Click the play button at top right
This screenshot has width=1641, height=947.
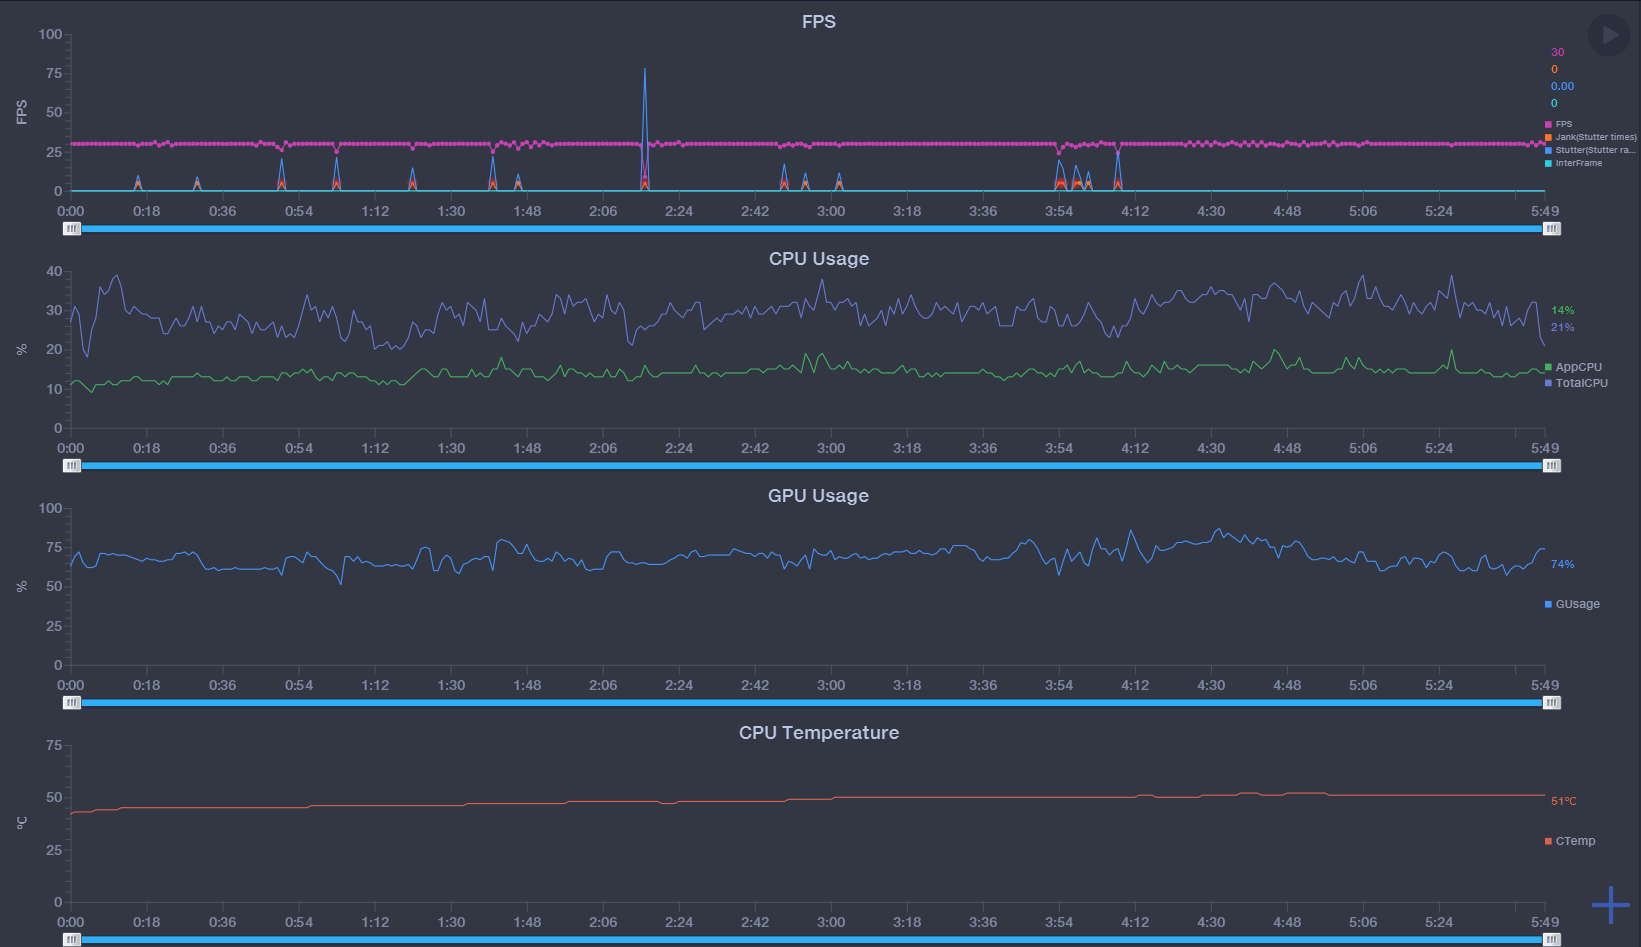(1608, 35)
